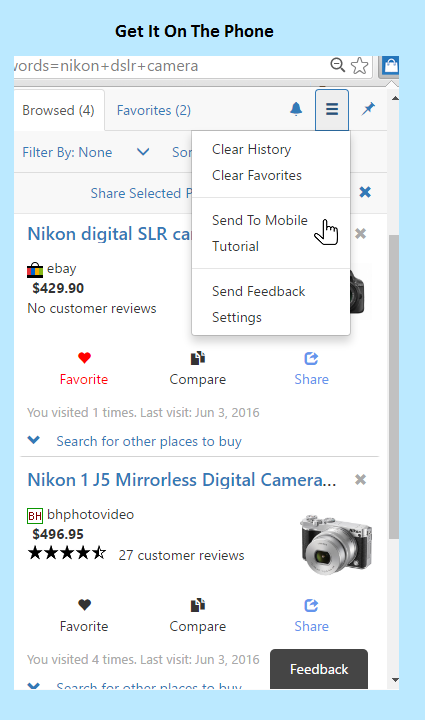Toggle Favorite heart on ebay Nikon item
The height and width of the screenshot is (720, 425).
click(x=84, y=369)
